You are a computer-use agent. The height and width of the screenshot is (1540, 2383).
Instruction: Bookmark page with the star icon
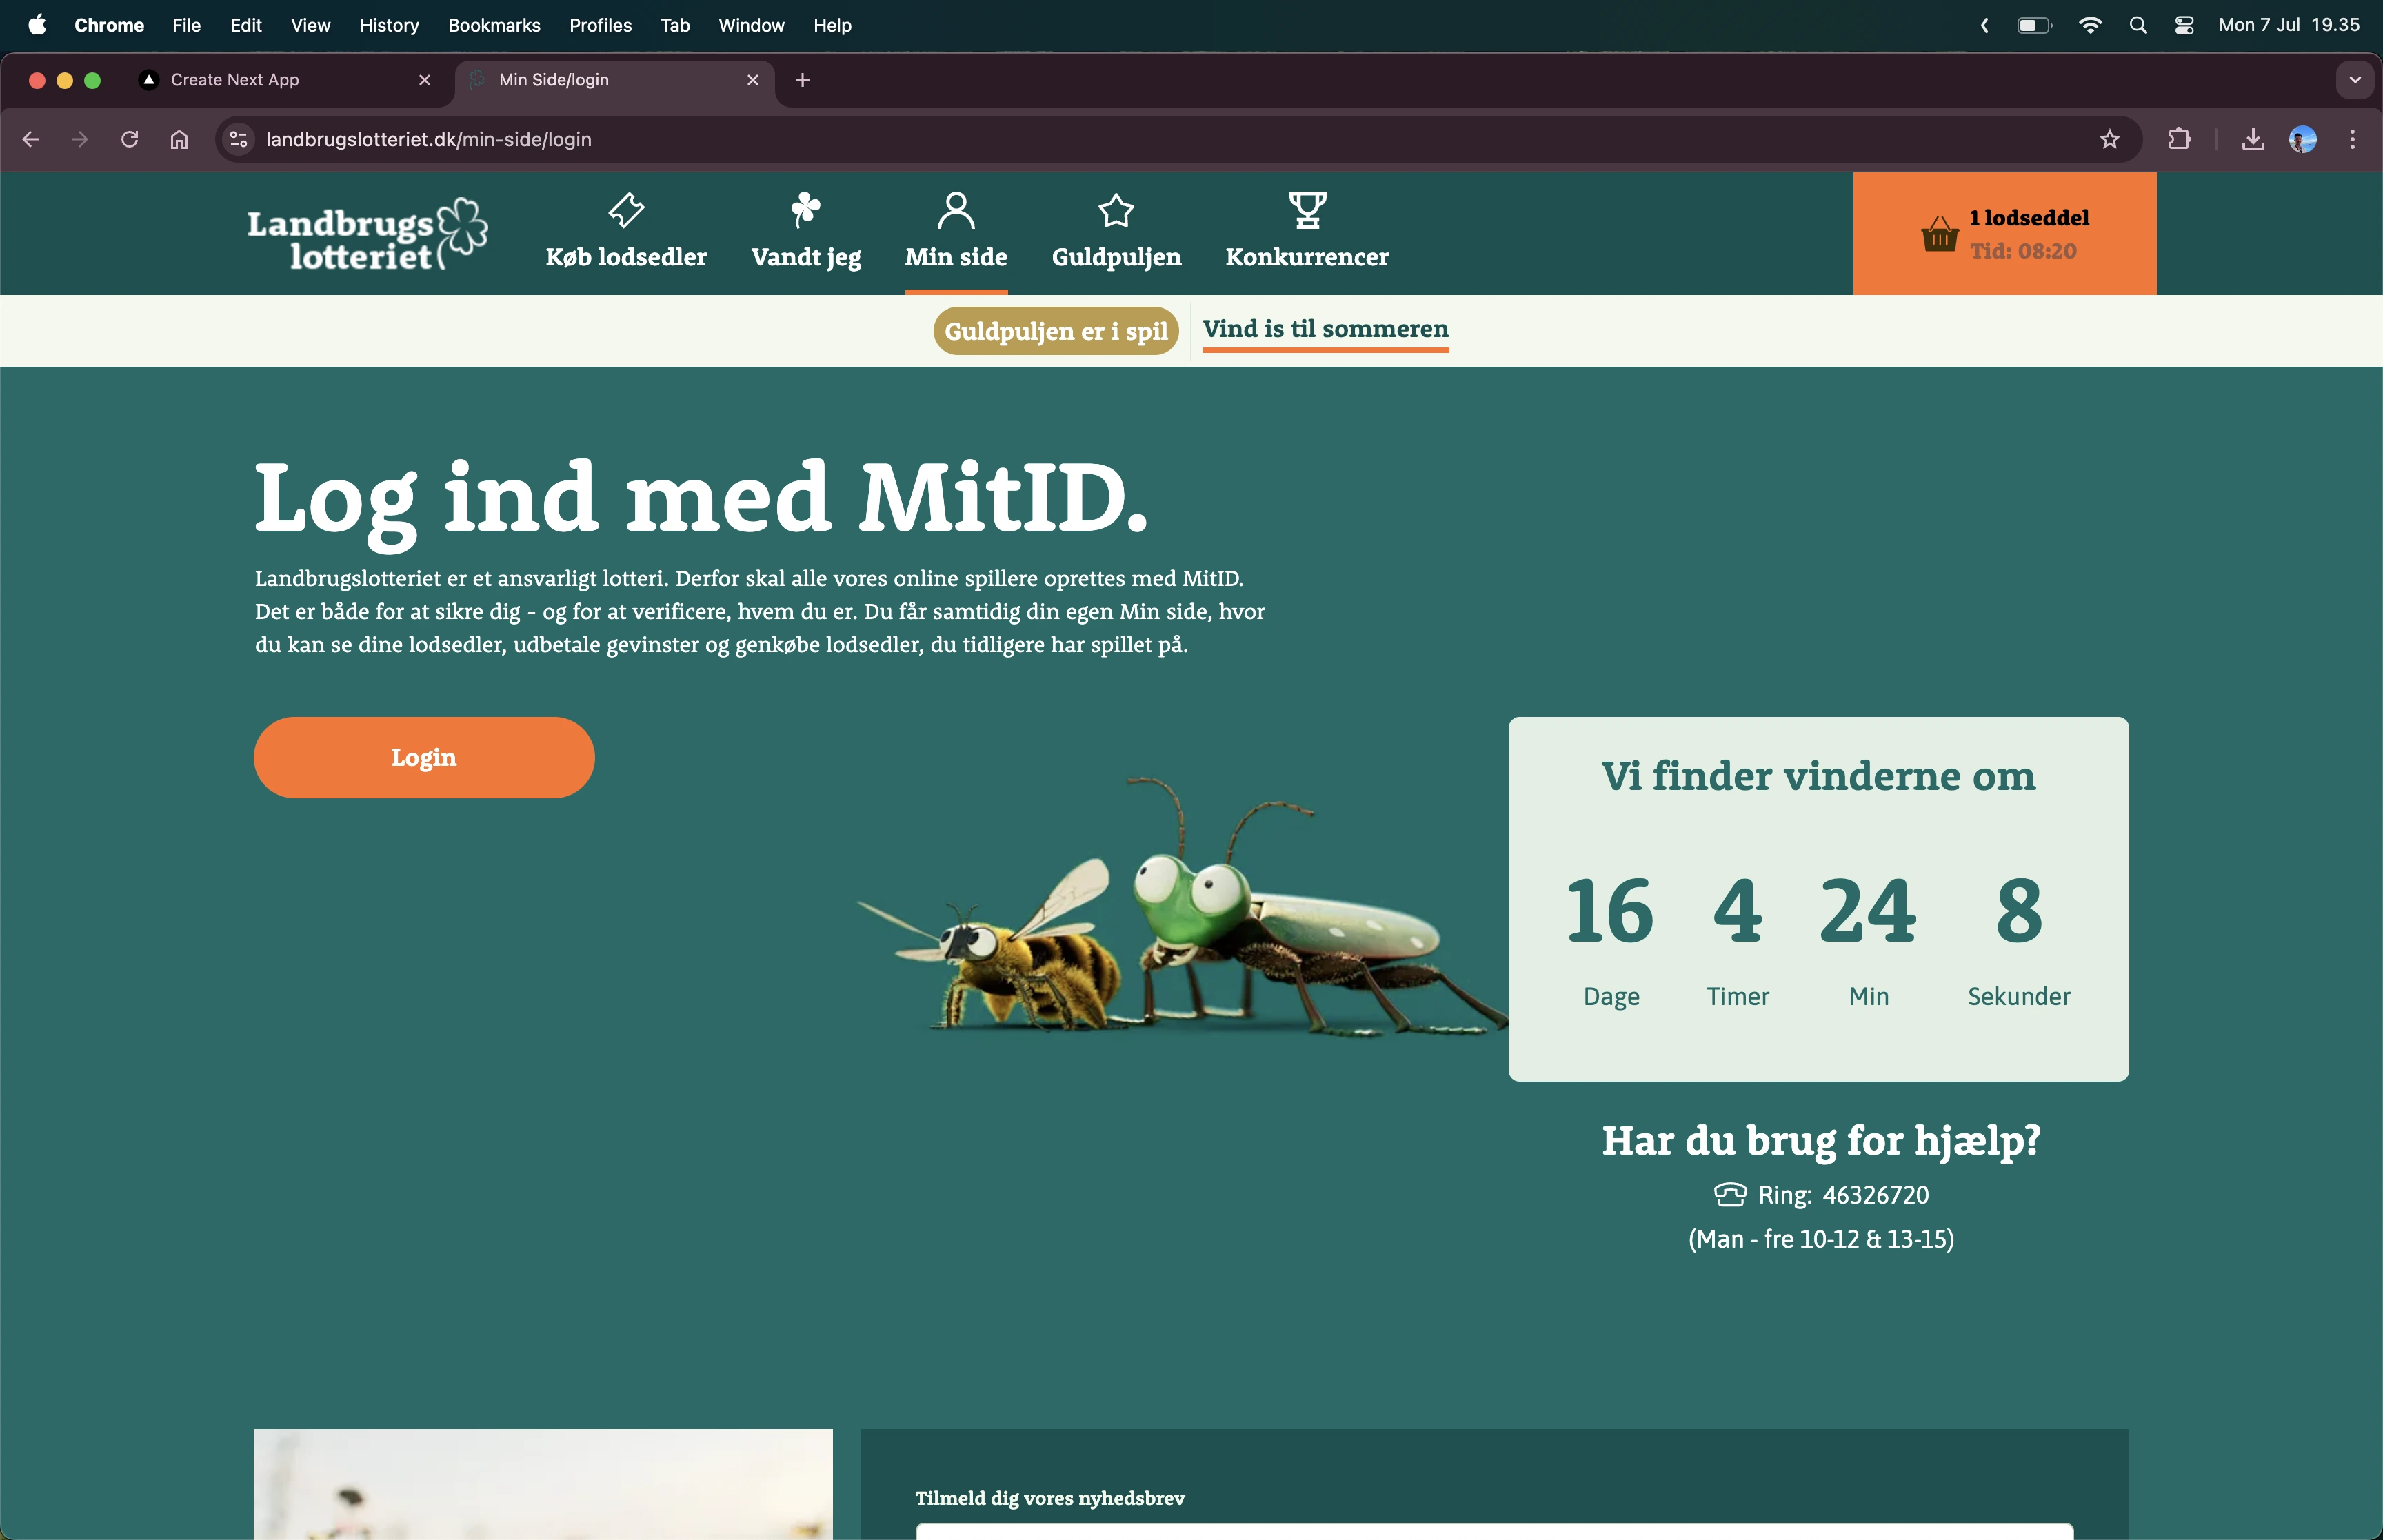click(x=2109, y=139)
